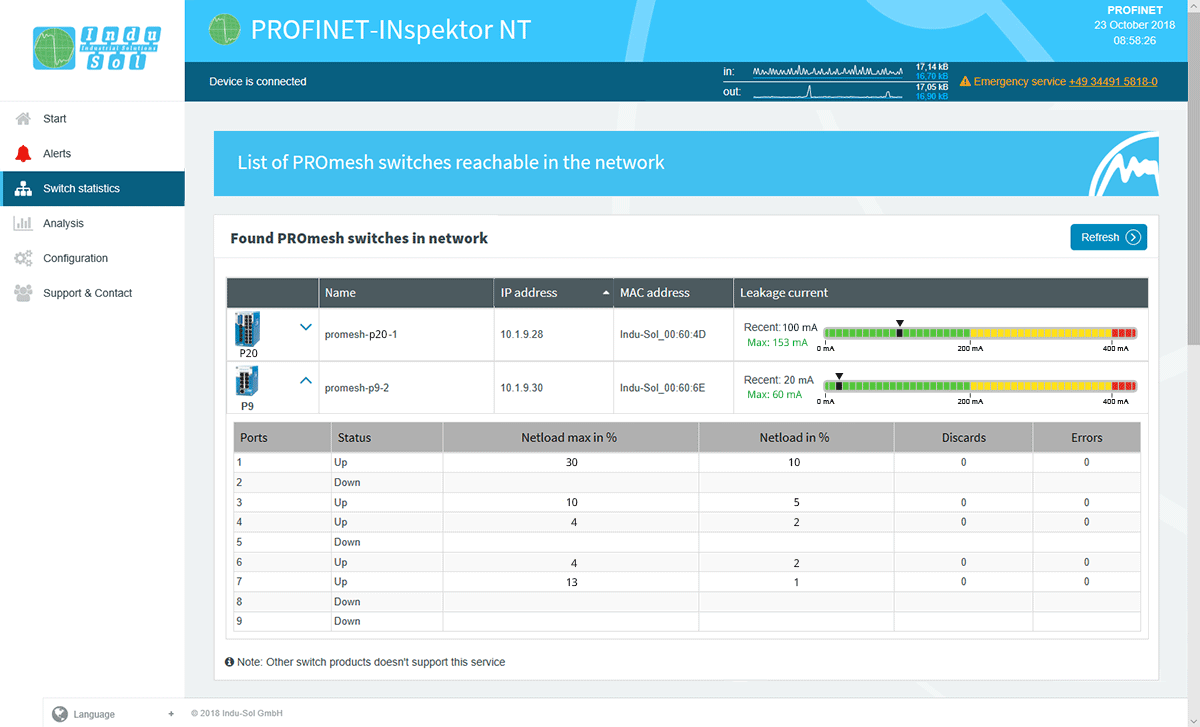
Task: Click the info icon before the Note text
Action: click(x=229, y=662)
